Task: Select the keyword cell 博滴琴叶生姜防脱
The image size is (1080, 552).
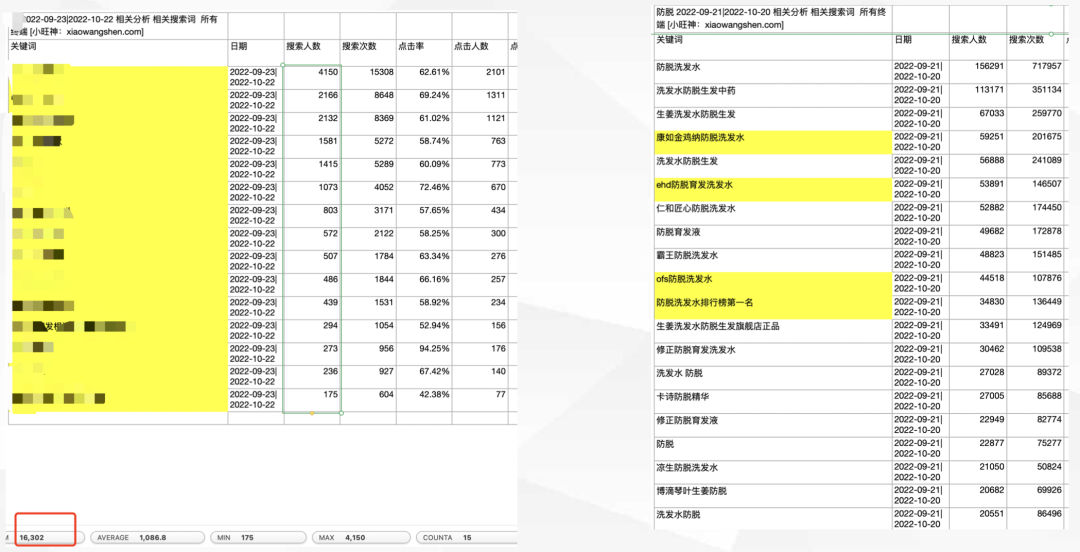Action: pyautogui.click(x=773, y=495)
